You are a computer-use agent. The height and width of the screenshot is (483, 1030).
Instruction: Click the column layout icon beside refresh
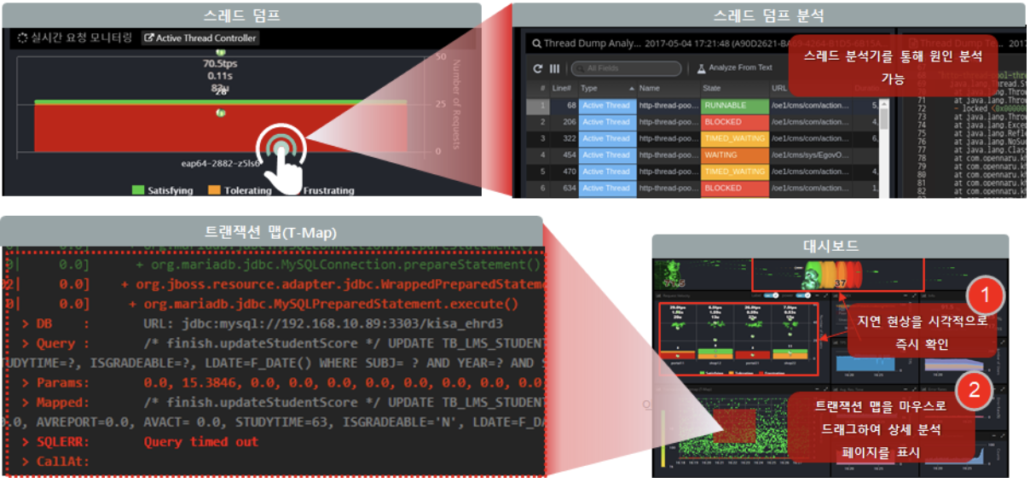pyautogui.click(x=554, y=68)
